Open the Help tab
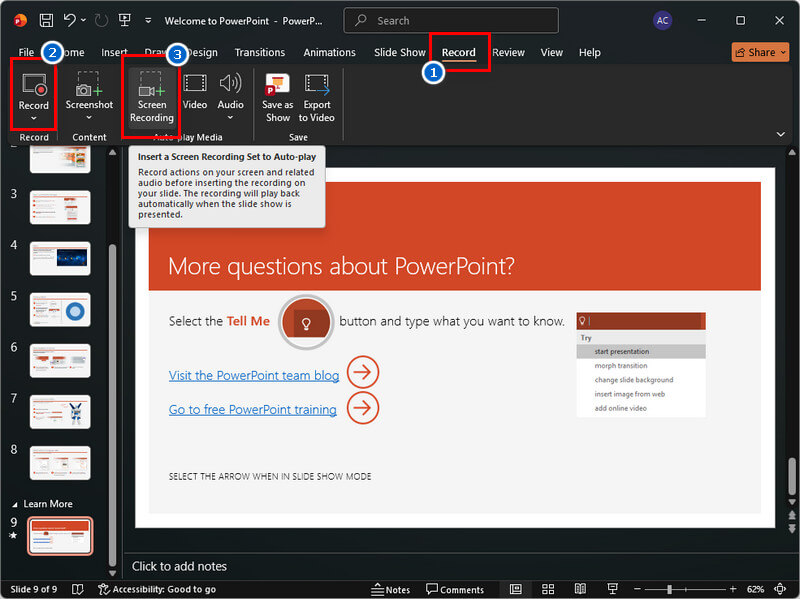The image size is (800, 599). (x=589, y=52)
